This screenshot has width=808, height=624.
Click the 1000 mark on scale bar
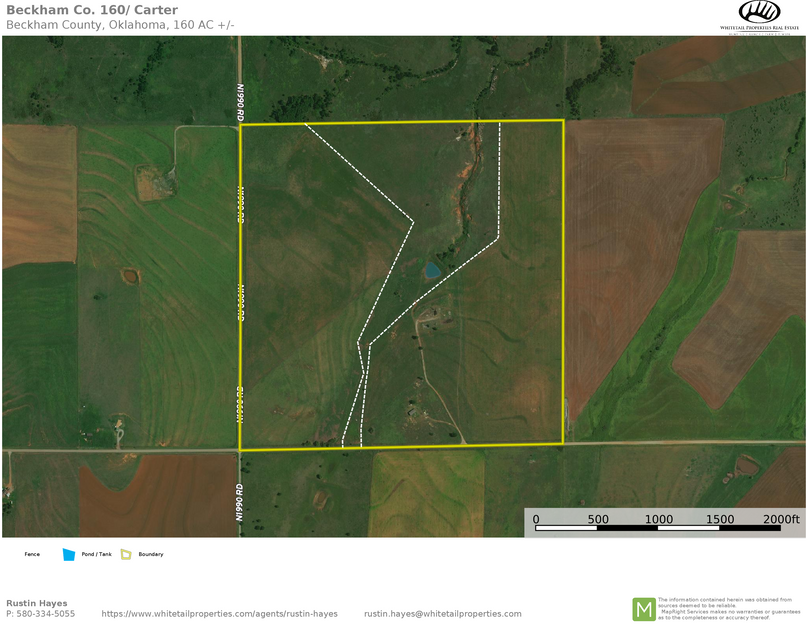click(x=658, y=520)
